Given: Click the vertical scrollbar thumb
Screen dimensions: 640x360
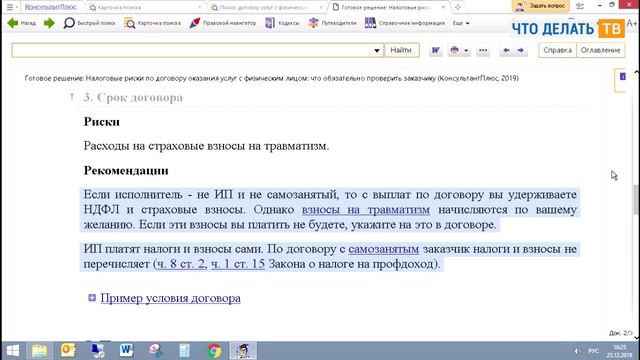Looking at the screenshot, I should click(x=636, y=199).
